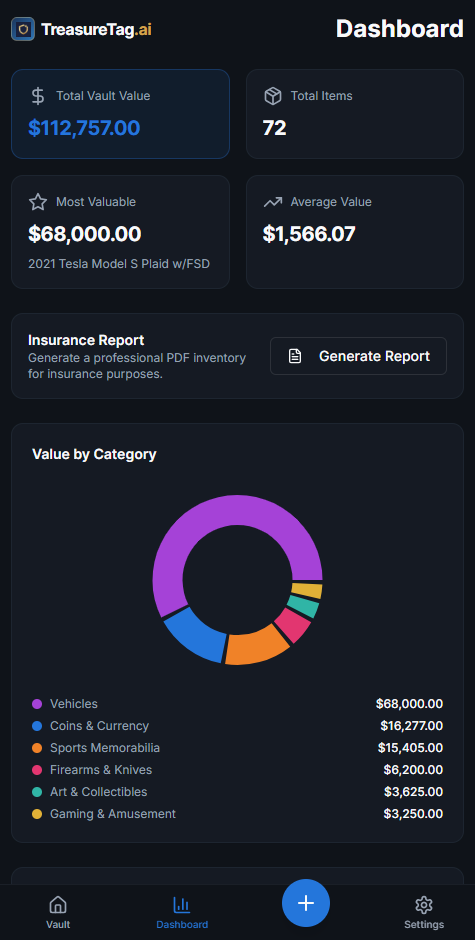Click the Insurance Report heading
The width and height of the screenshot is (475, 940).
86,341
